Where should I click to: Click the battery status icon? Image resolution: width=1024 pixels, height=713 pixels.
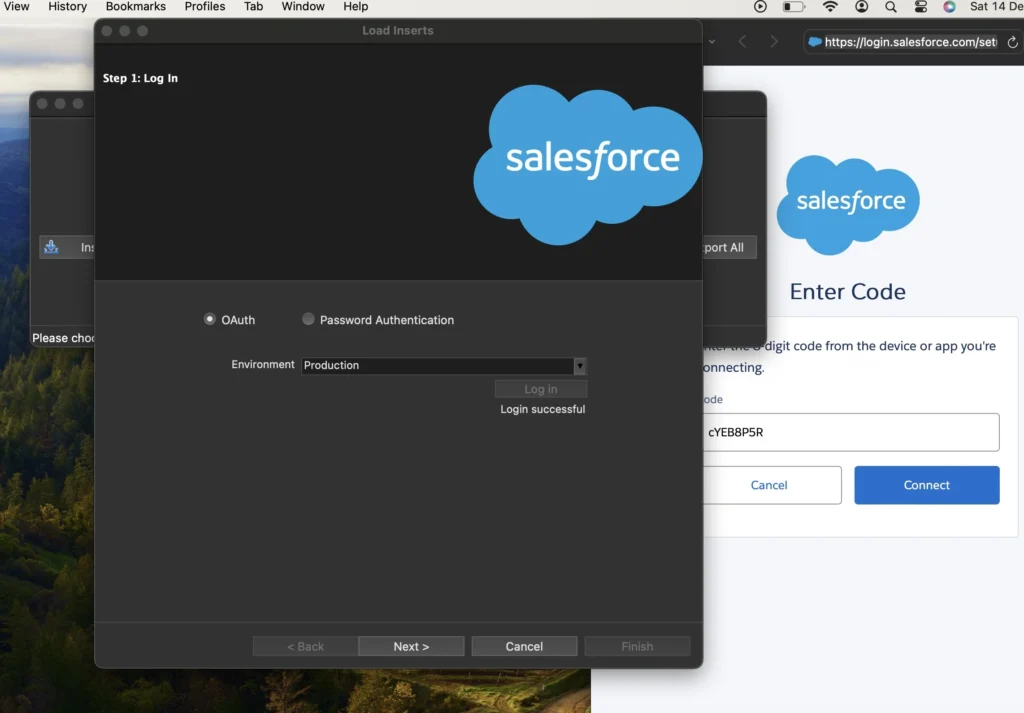794,7
